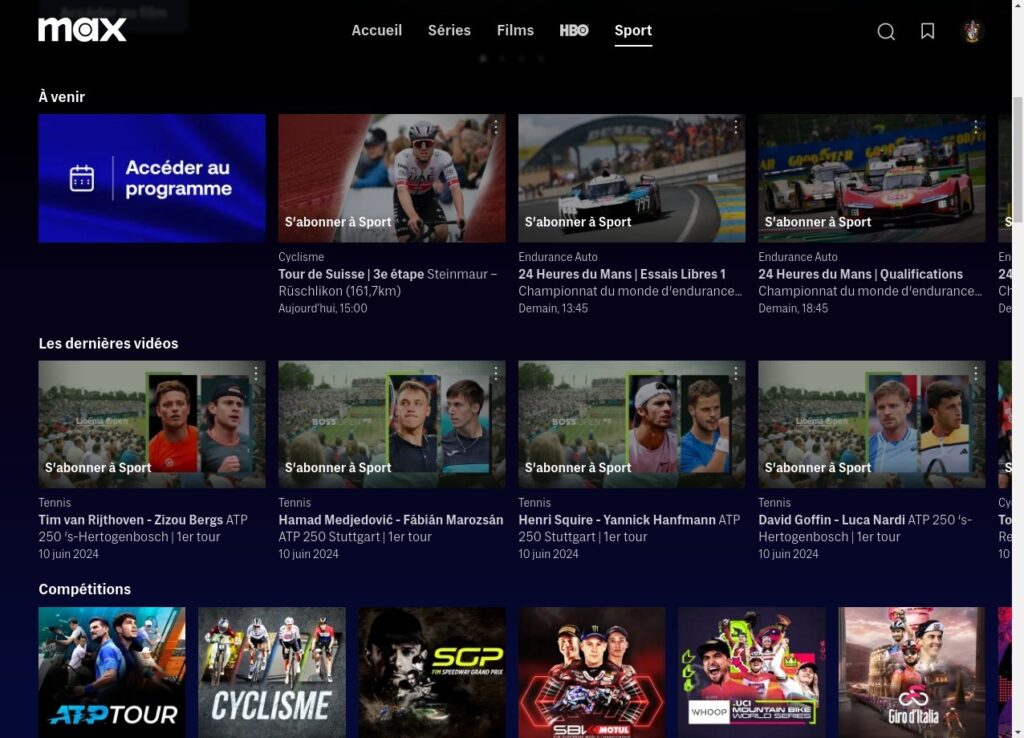The image size is (1024, 738).
Task: Open search with the magnifying glass icon
Action: pos(886,31)
